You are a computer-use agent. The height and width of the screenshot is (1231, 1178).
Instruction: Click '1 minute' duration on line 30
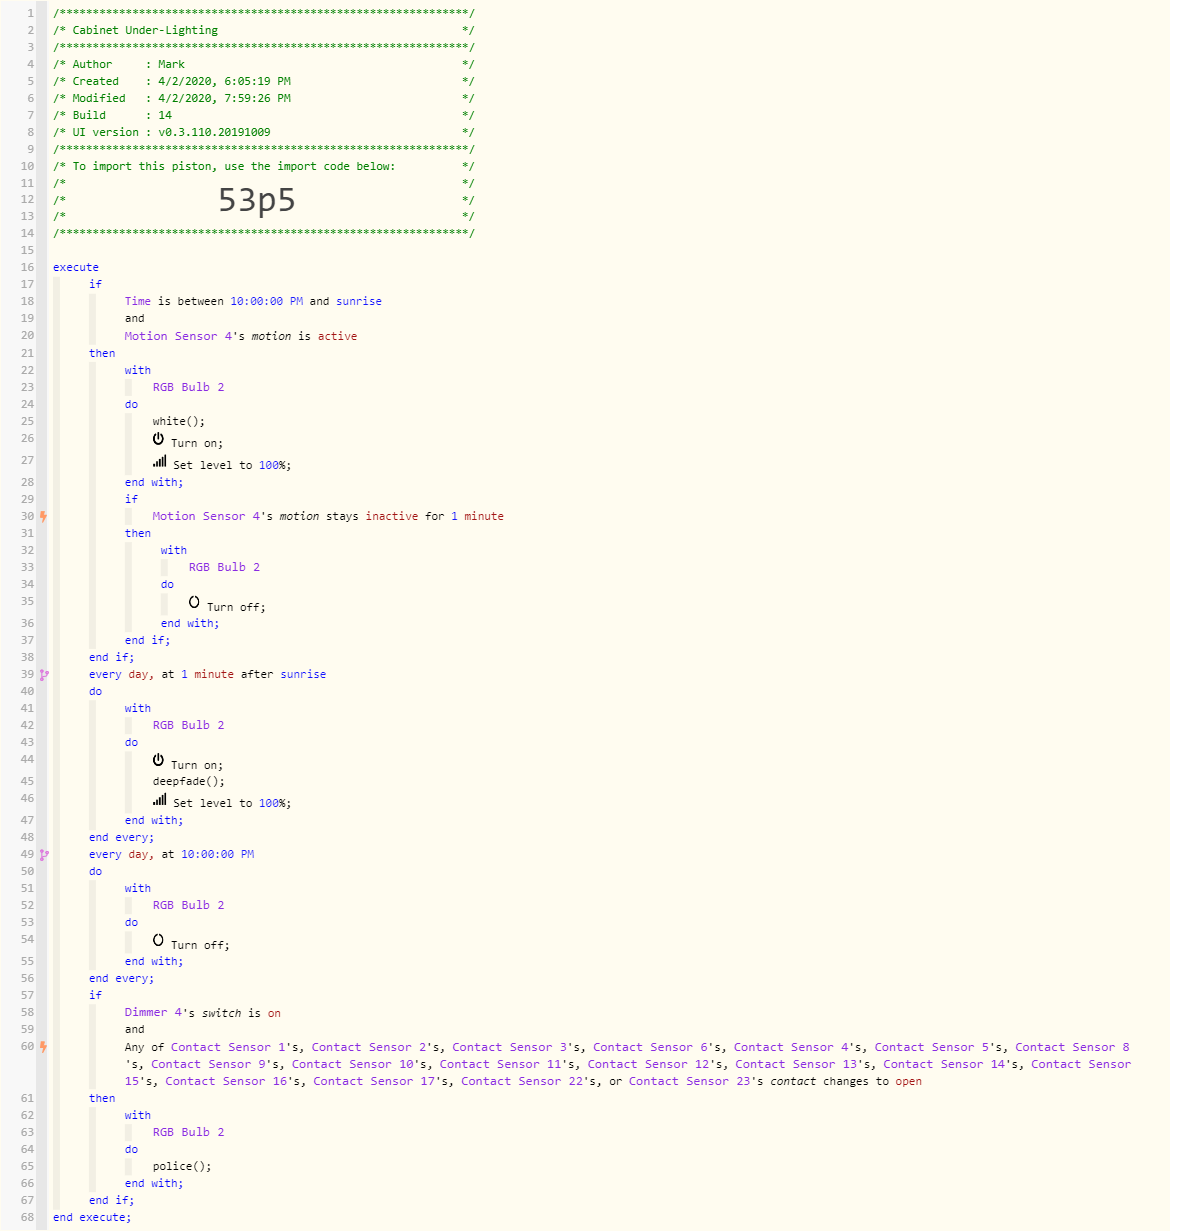click(x=477, y=516)
